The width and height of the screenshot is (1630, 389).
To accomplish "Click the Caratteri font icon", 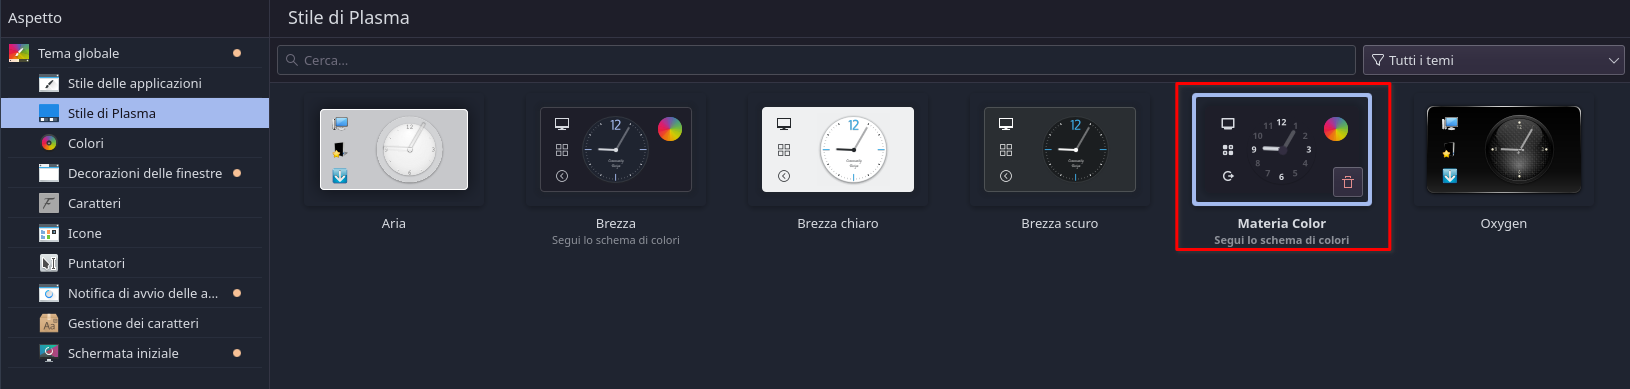I will 49,203.
